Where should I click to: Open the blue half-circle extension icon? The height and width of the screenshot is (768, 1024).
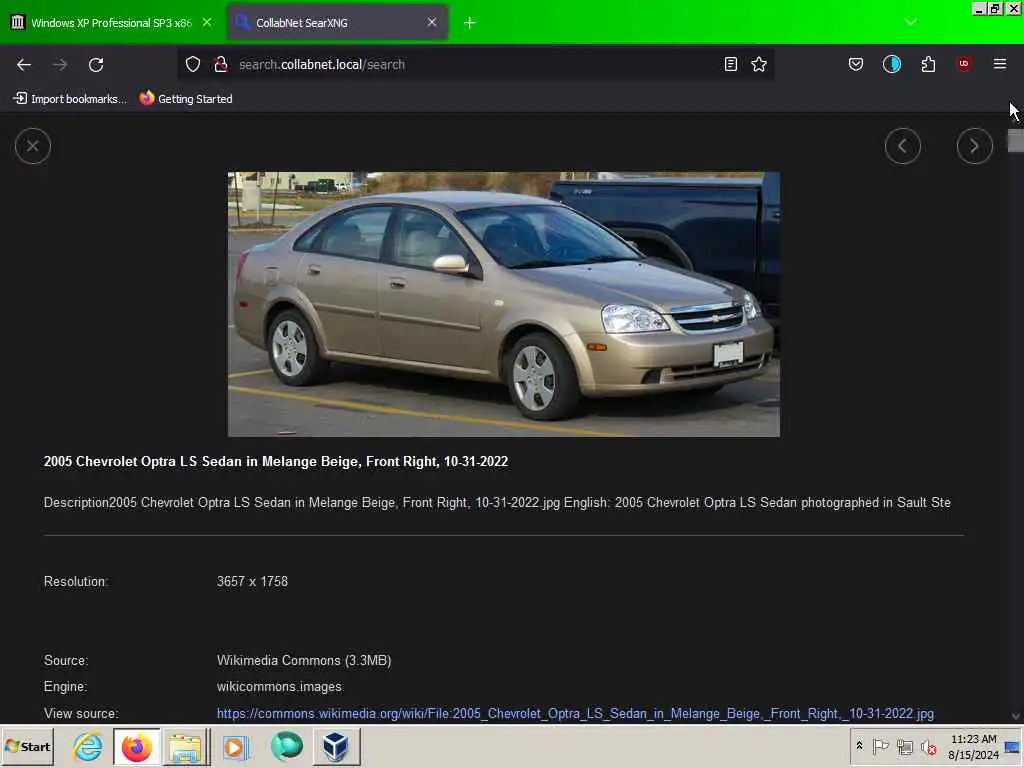pyautogui.click(x=891, y=64)
